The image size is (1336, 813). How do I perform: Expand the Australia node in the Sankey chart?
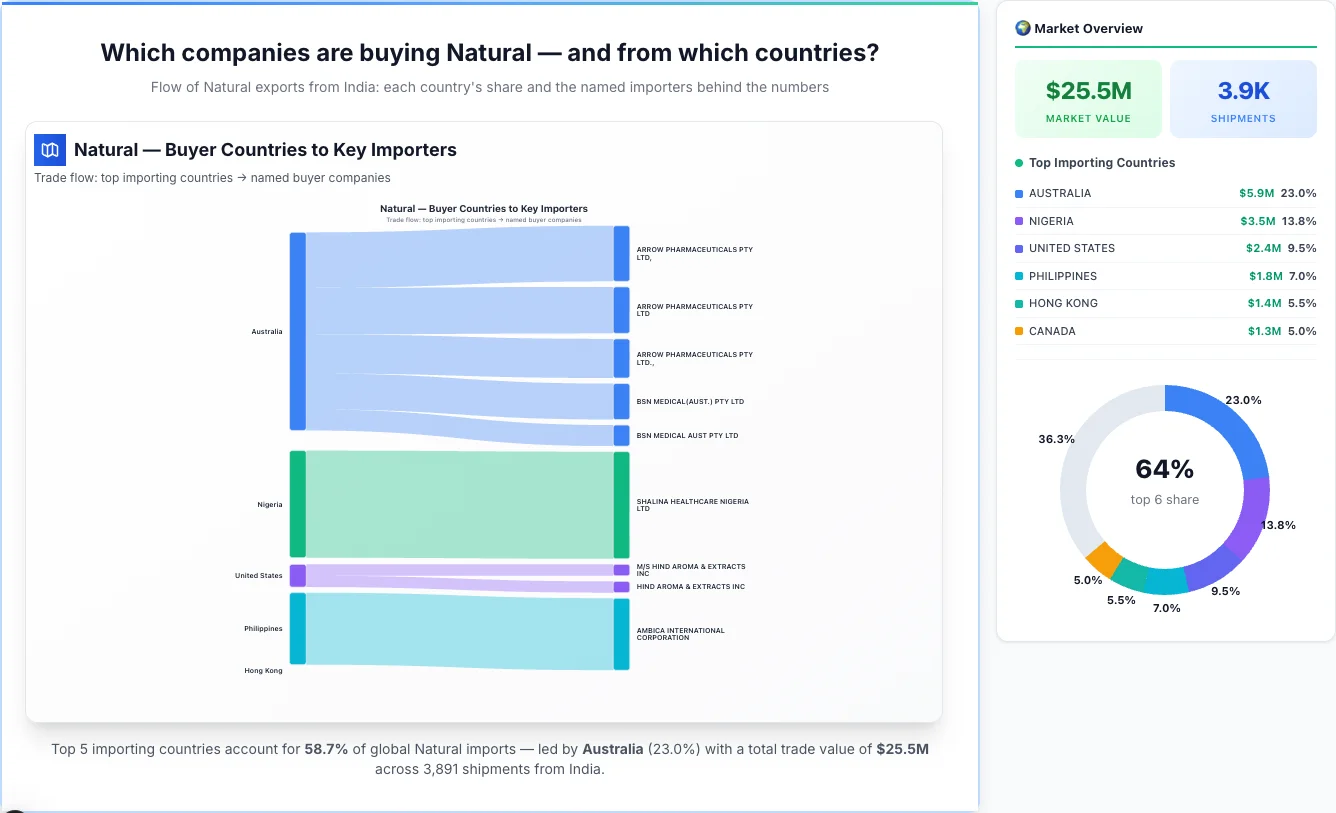click(x=296, y=331)
